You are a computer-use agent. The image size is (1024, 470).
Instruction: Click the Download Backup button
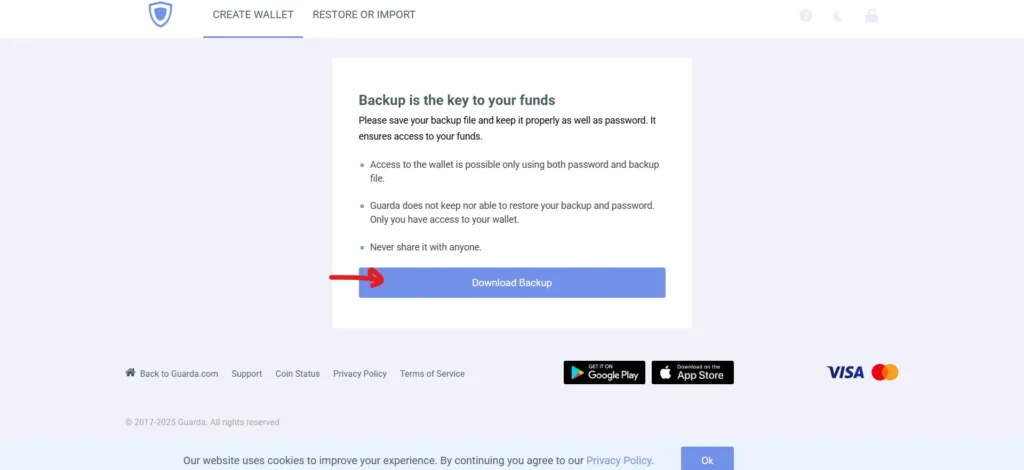pyautogui.click(x=512, y=283)
